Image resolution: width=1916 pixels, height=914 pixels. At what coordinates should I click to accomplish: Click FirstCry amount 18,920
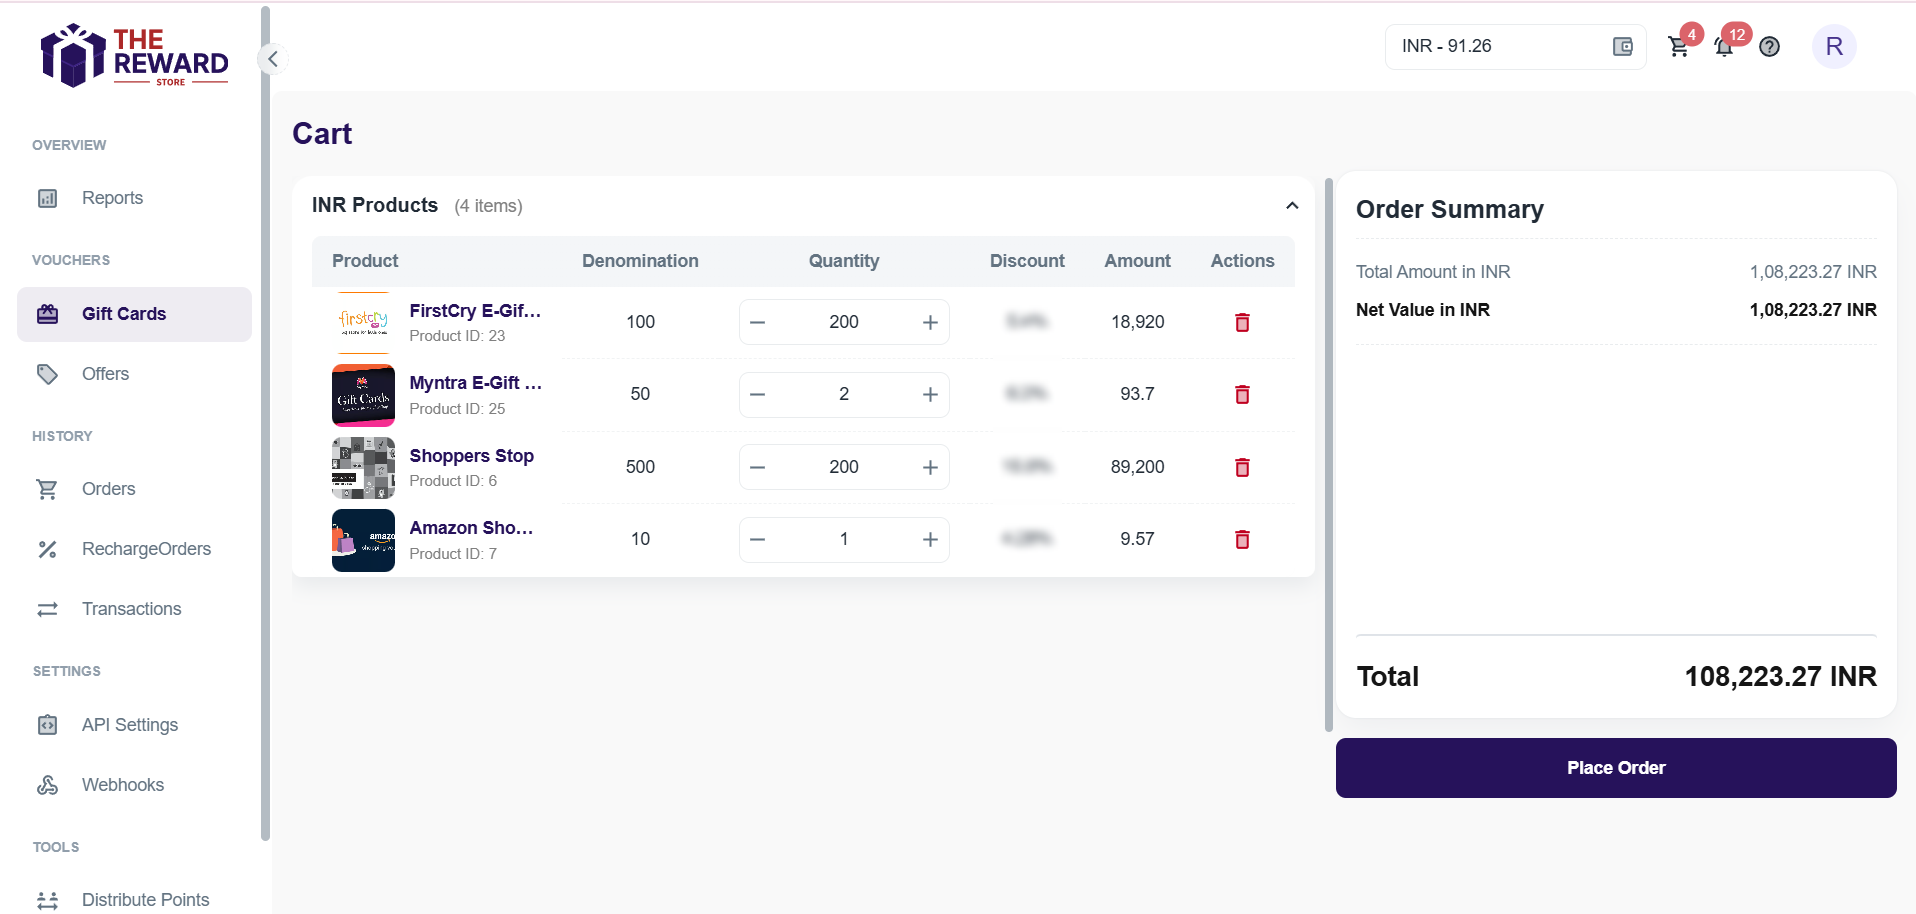point(1137,322)
